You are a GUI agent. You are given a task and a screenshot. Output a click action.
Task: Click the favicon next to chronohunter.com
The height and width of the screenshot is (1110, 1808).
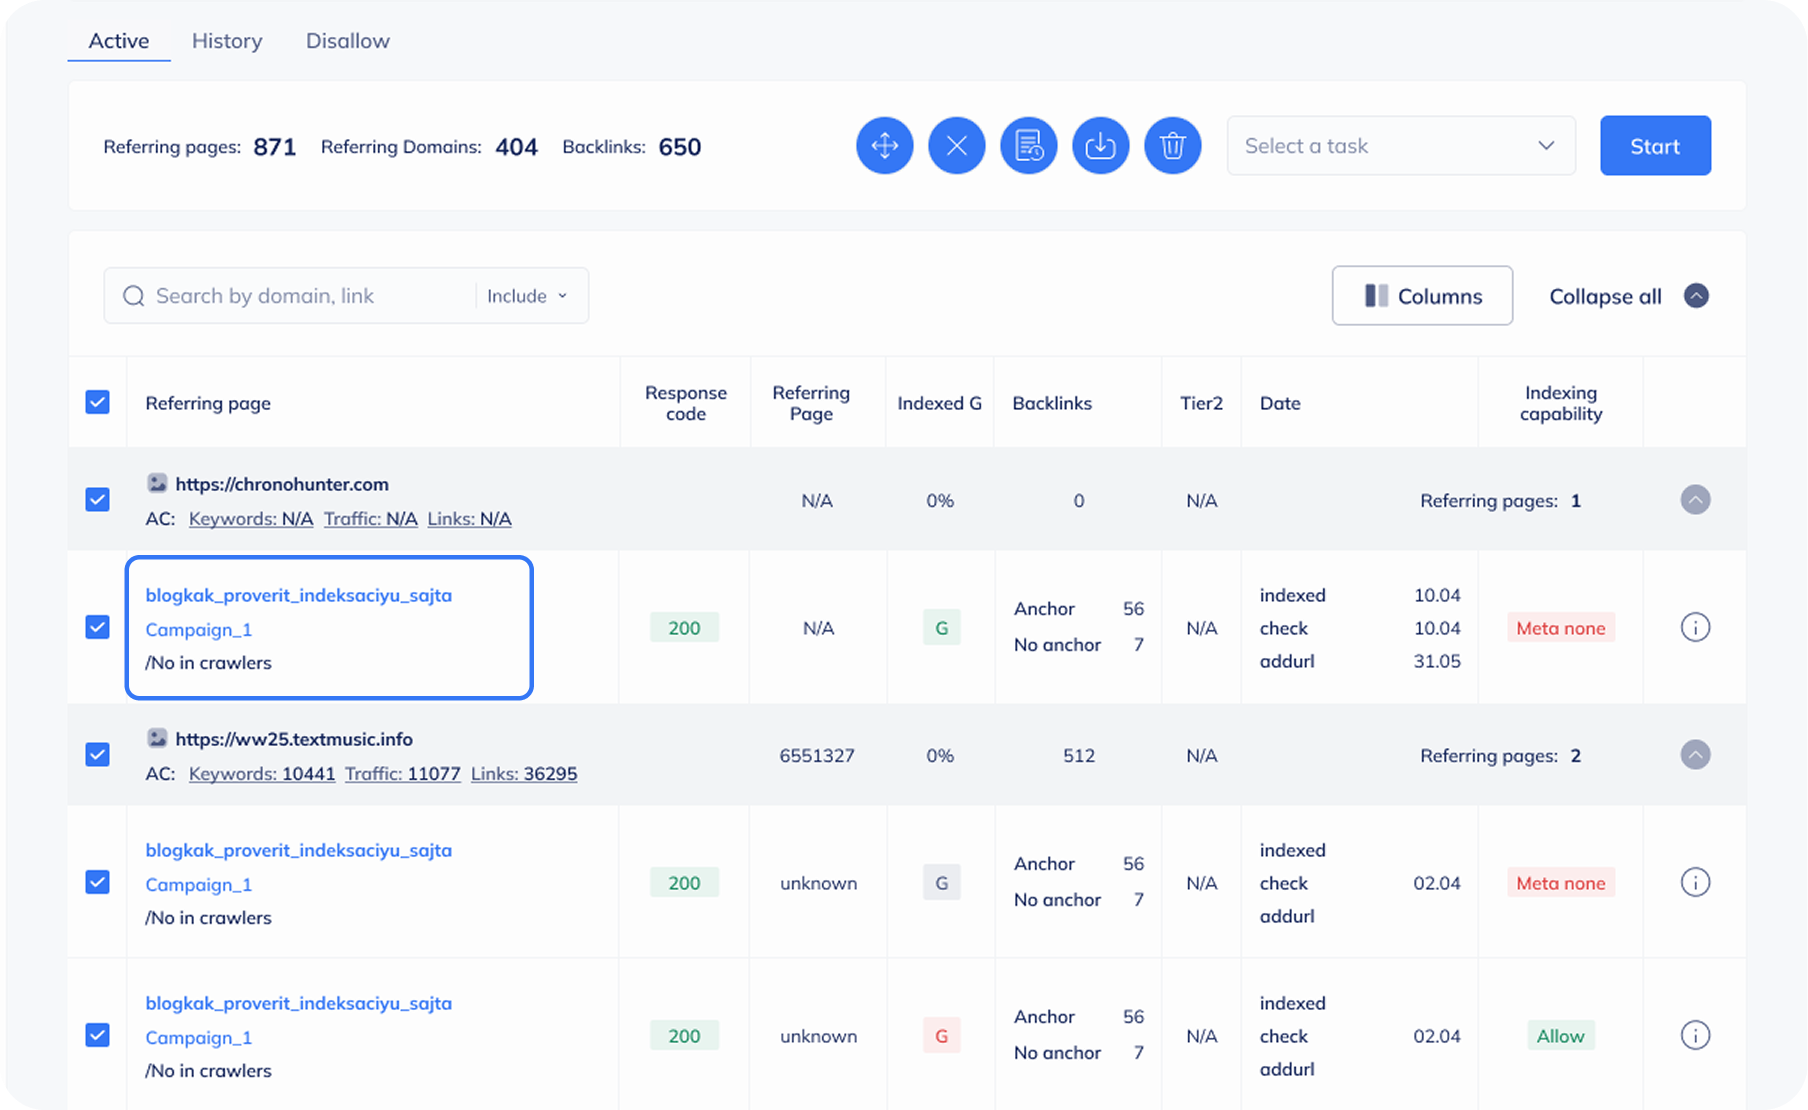point(157,483)
